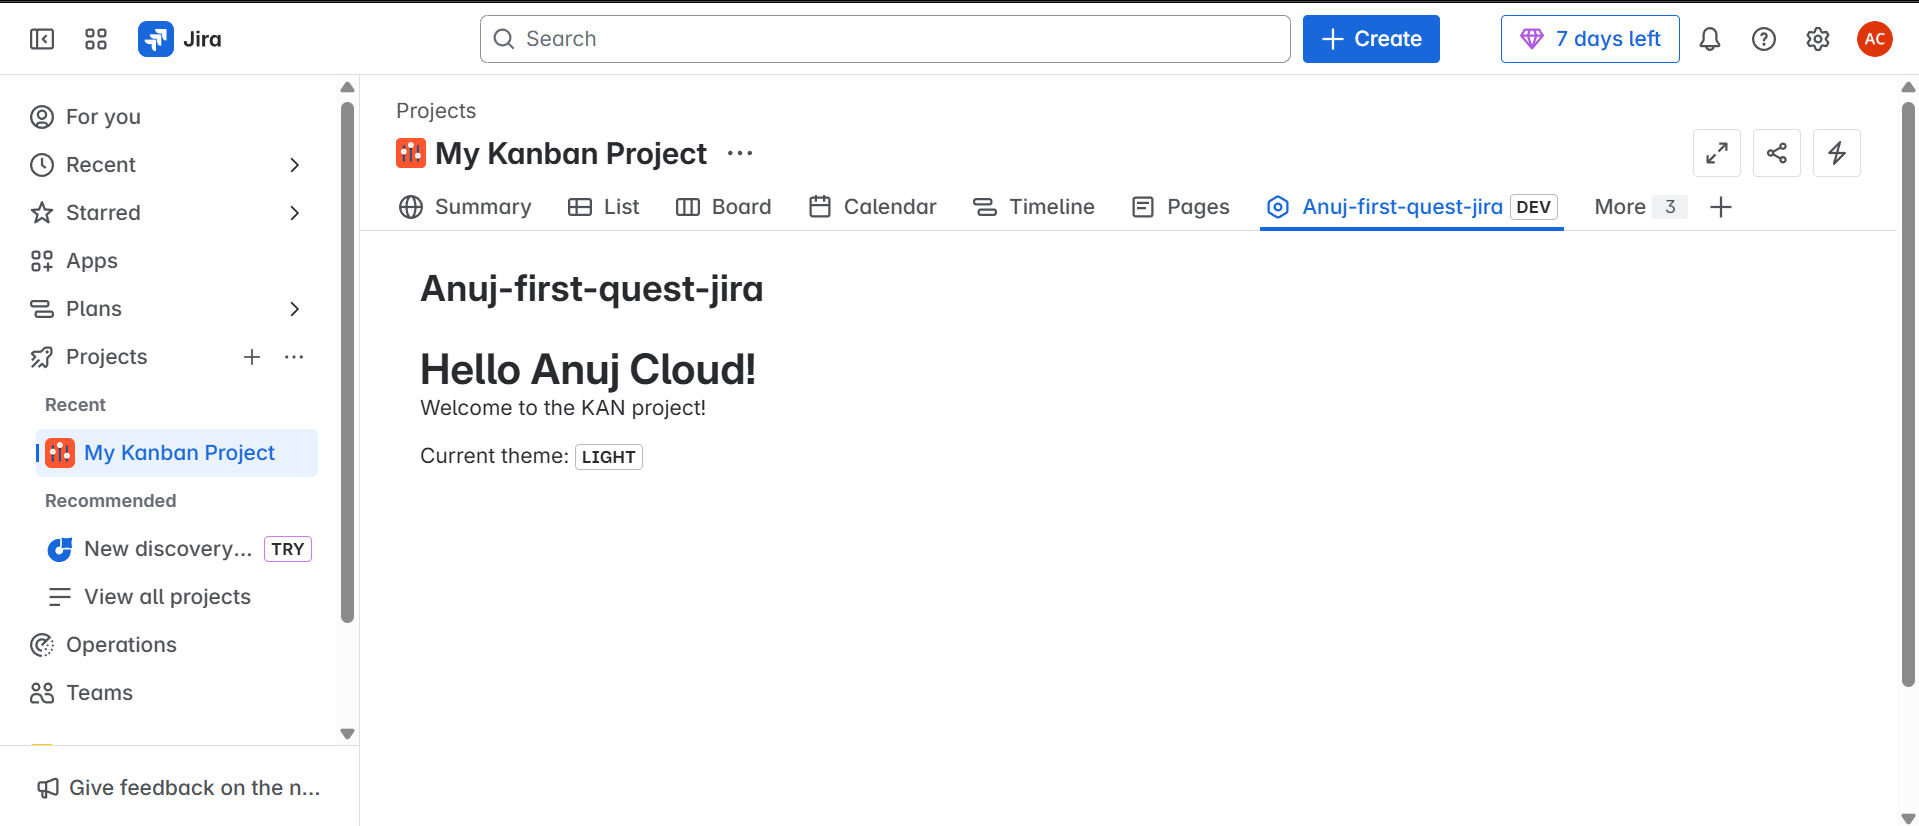Collapse the sidebar using top-left icon
Screen dimensions: 1919x826
tap(42, 39)
